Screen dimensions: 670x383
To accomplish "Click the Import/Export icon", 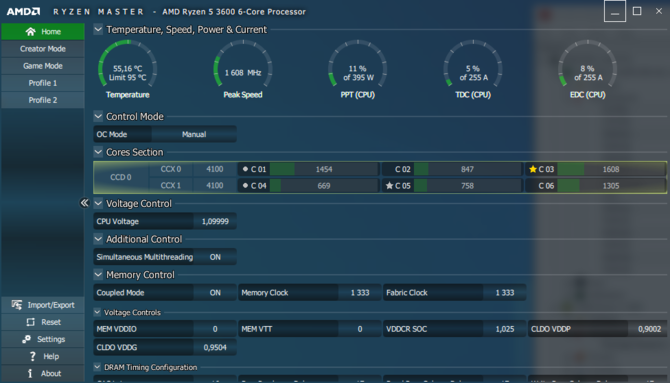I will pos(17,305).
